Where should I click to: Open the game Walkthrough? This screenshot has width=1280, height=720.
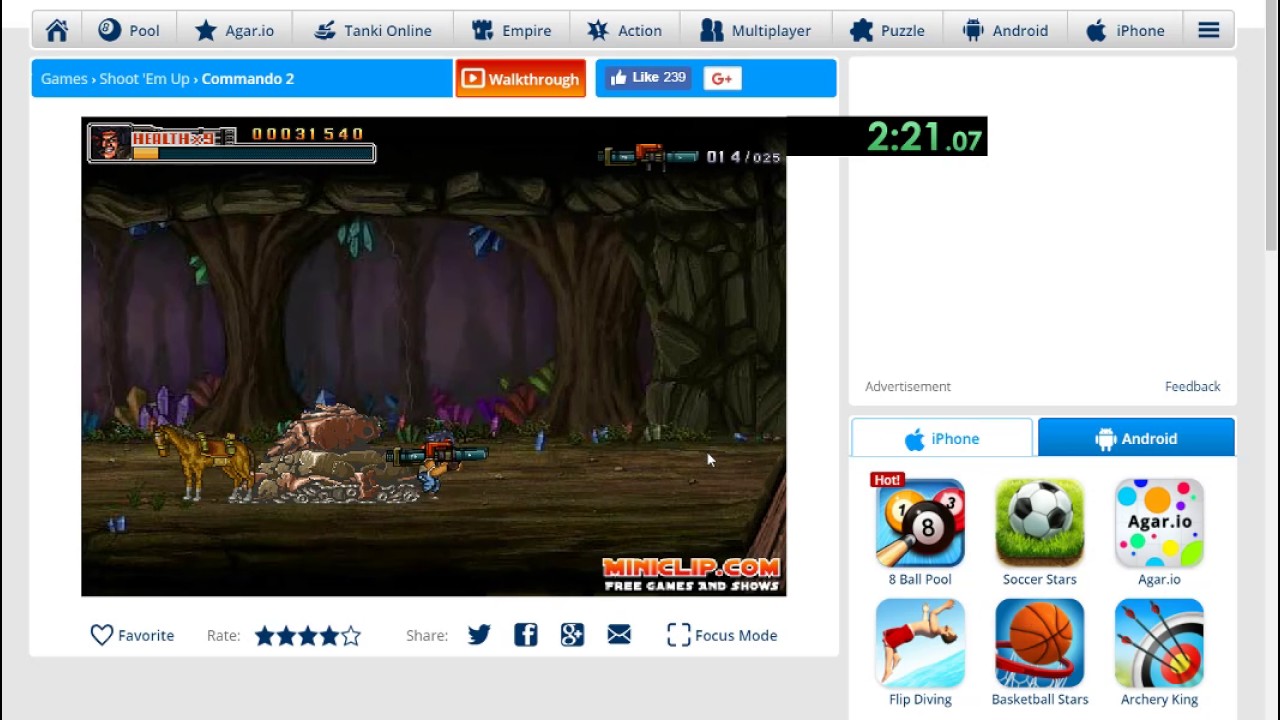click(x=521, y=79)
